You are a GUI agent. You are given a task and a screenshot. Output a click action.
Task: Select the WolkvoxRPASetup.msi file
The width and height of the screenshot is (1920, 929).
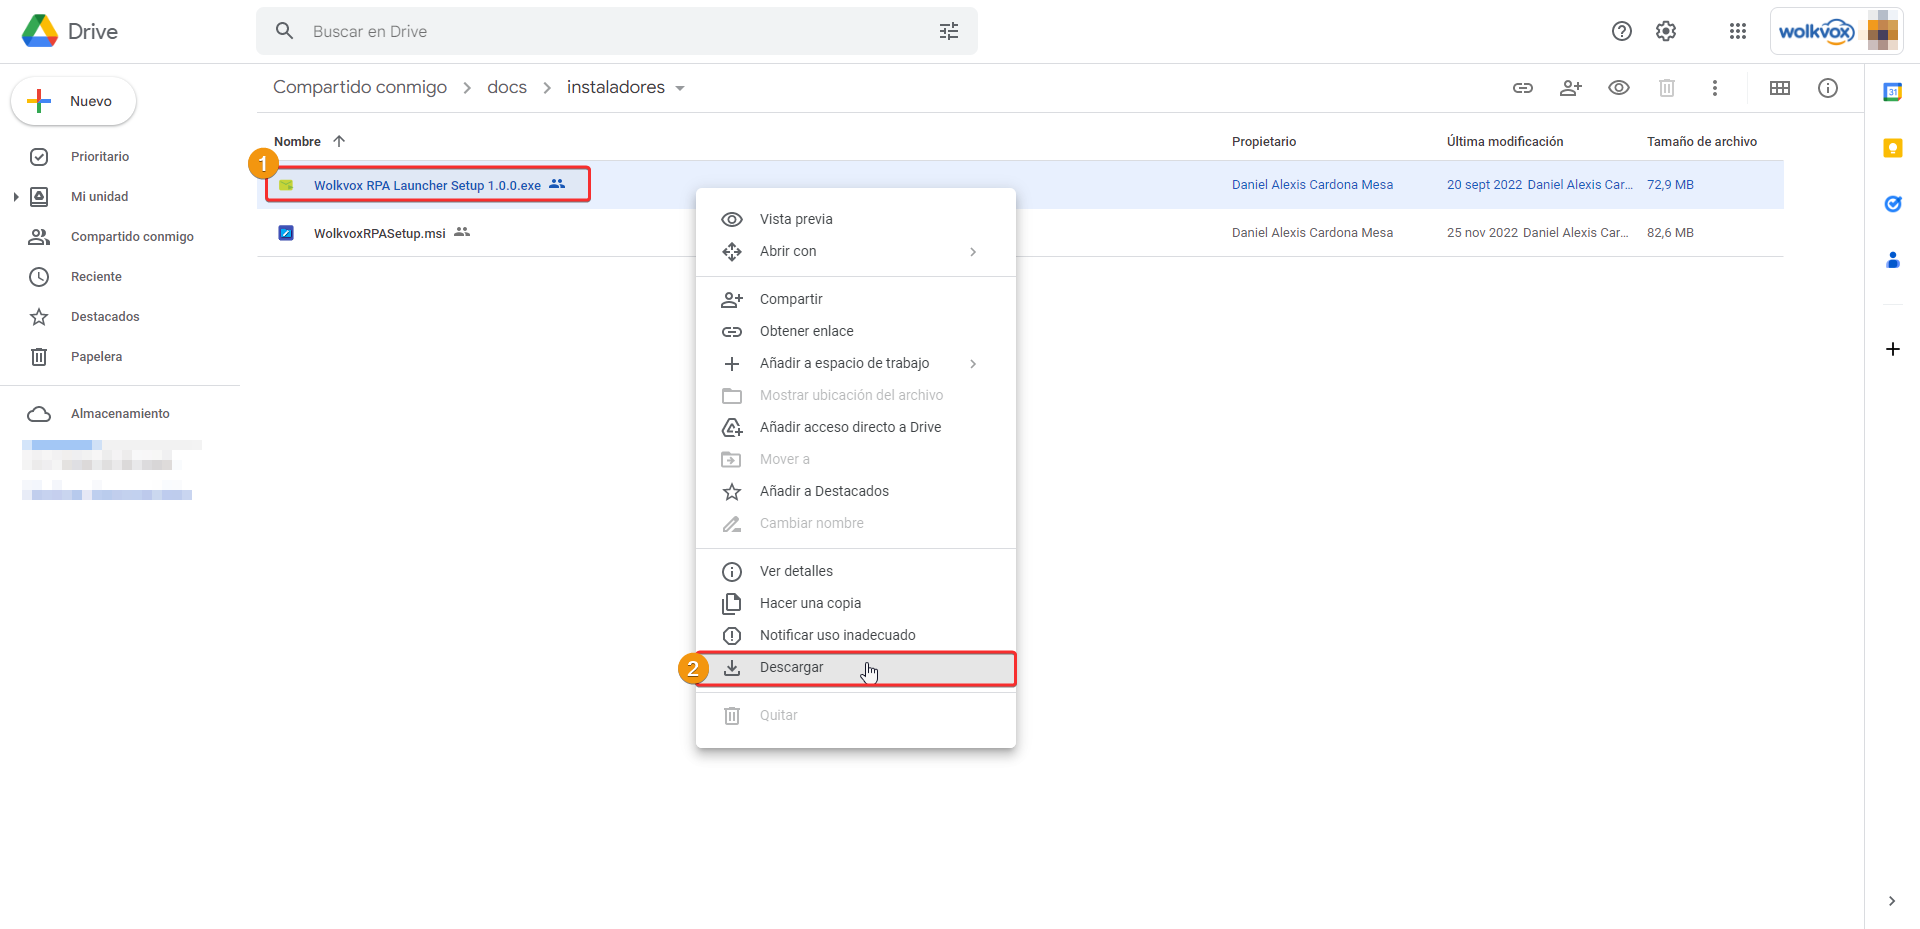(x=1020, y=233)
